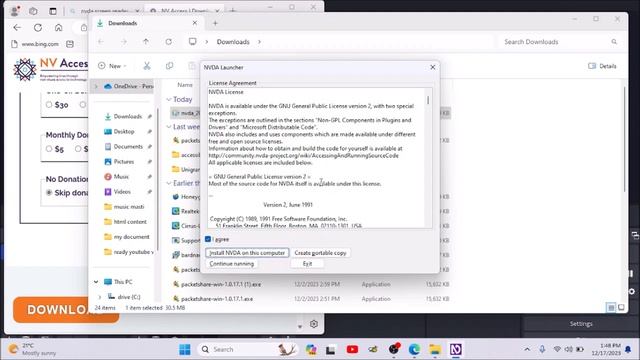Collapse the This PC tree node
The image size is (640, 360).
pos(96,282)
